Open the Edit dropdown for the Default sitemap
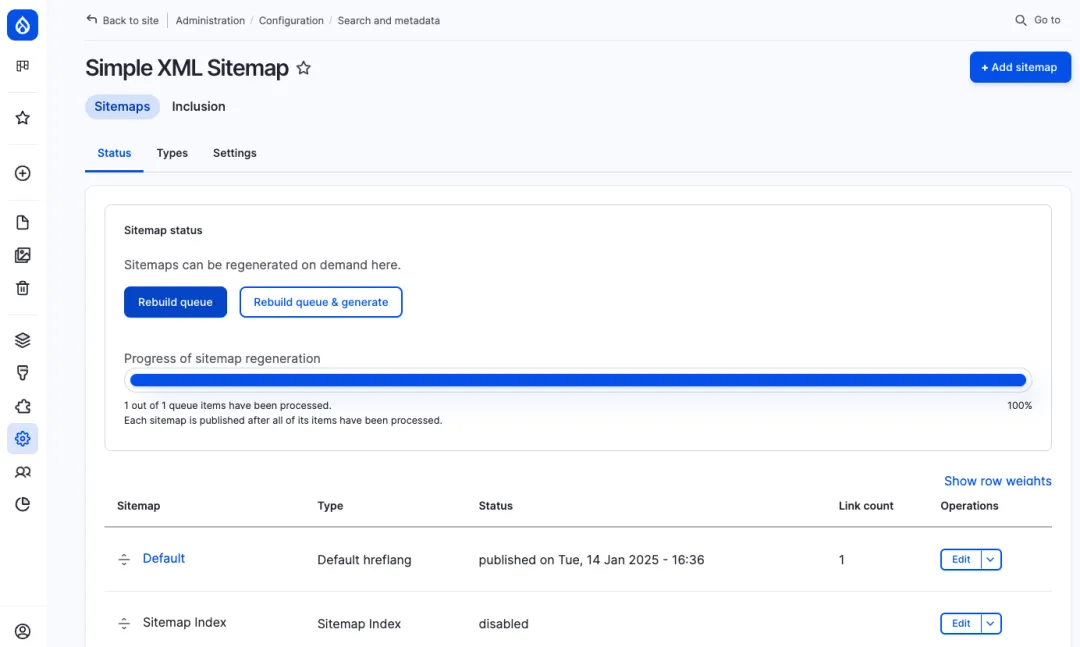Viewport: 1080px width, 647px height. pos(990,559)
